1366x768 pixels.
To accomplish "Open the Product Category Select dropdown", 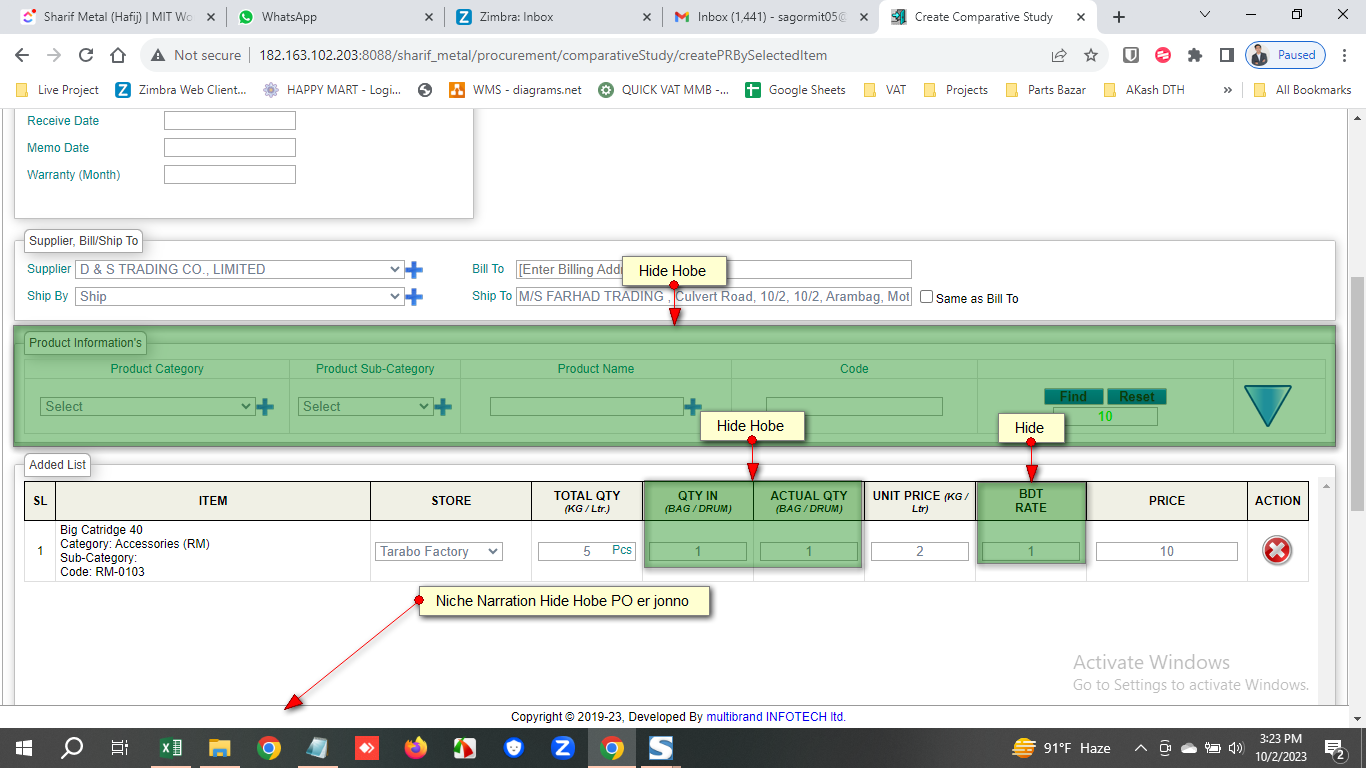I will coord(148,407).
